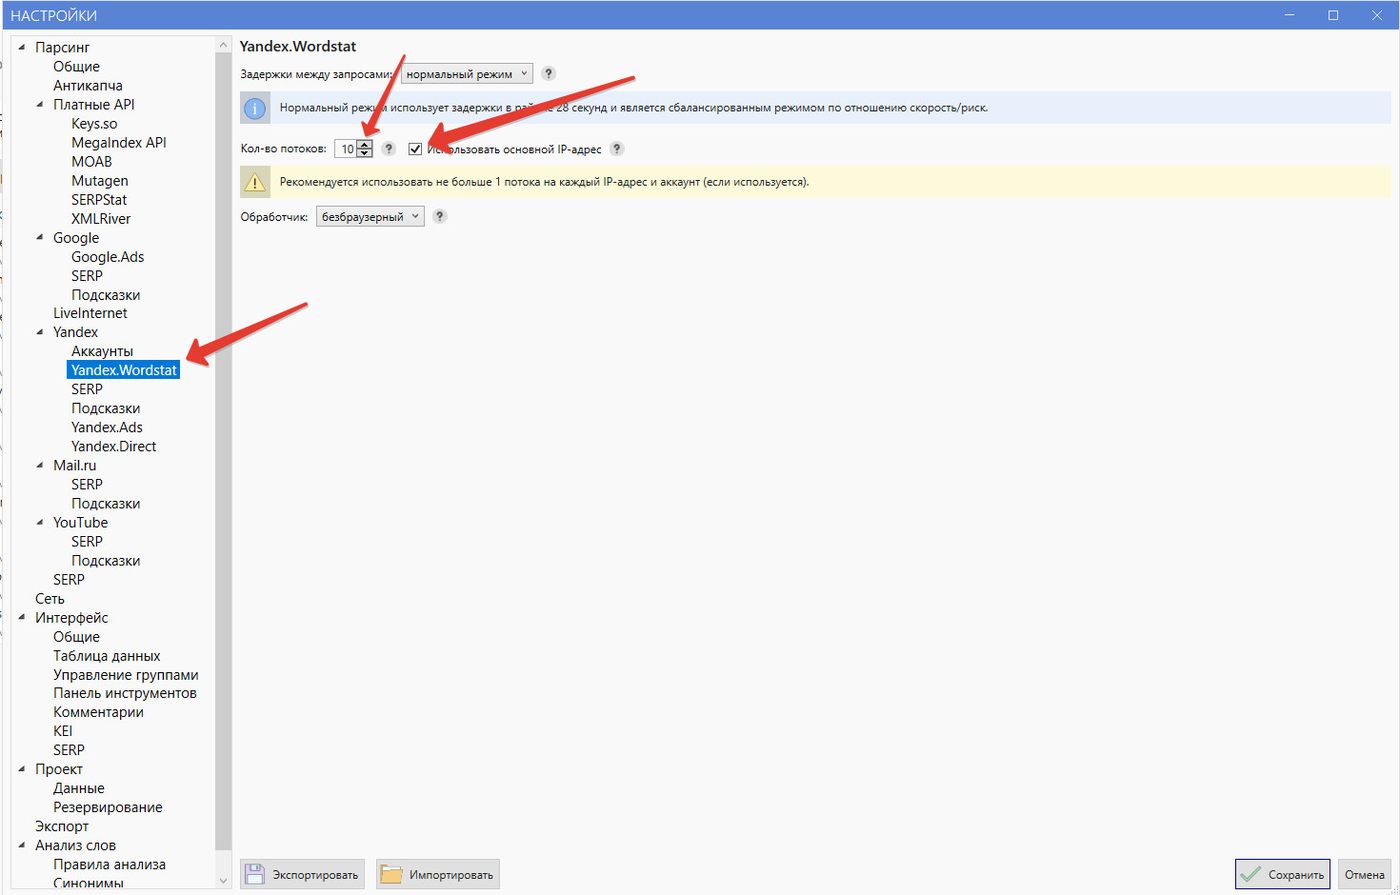Select Google.Ads in the settings tree
The width and height of the screenshot is (1400, 895).
(108, 257)
